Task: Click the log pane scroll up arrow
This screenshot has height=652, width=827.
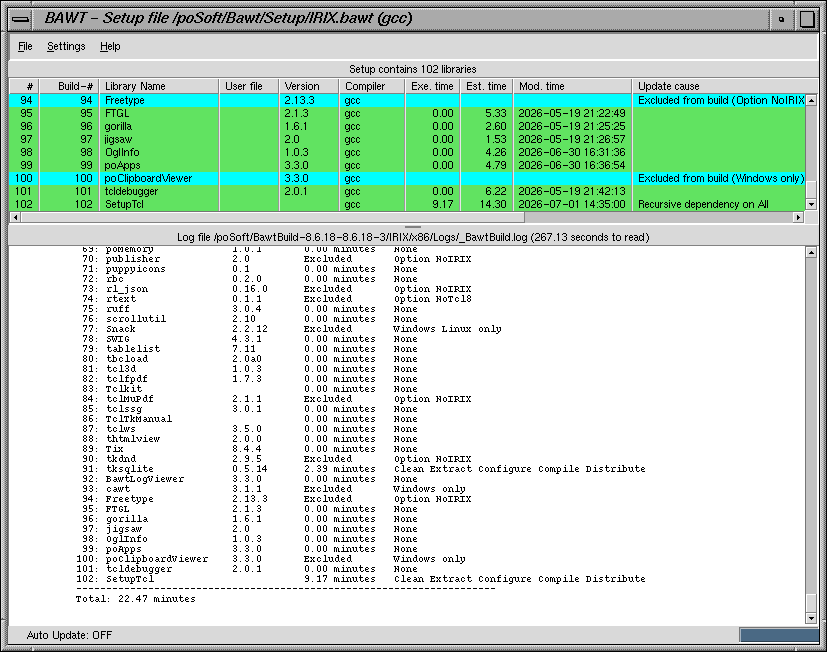Action: [811, 252]
